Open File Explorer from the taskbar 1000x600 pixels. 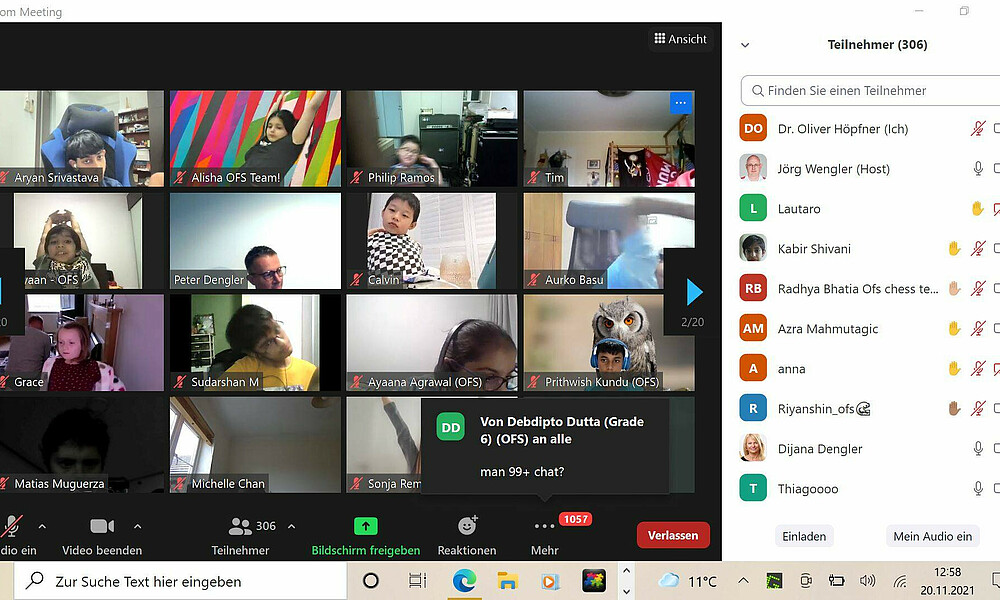[x=507, y=581]
